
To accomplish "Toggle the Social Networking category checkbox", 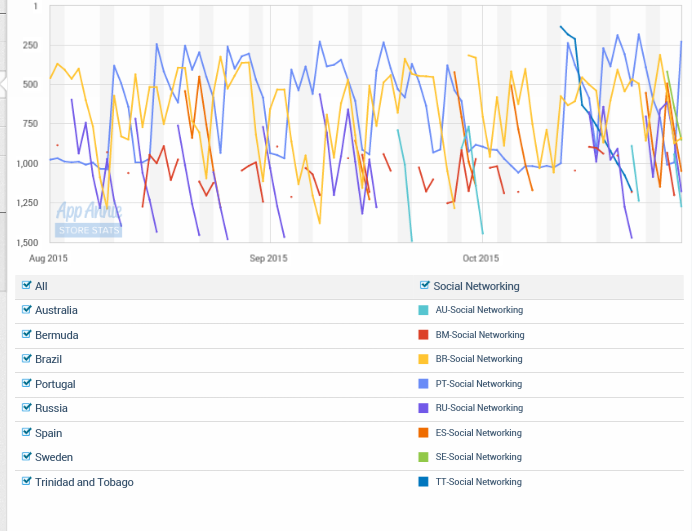I will coord(426,286).
